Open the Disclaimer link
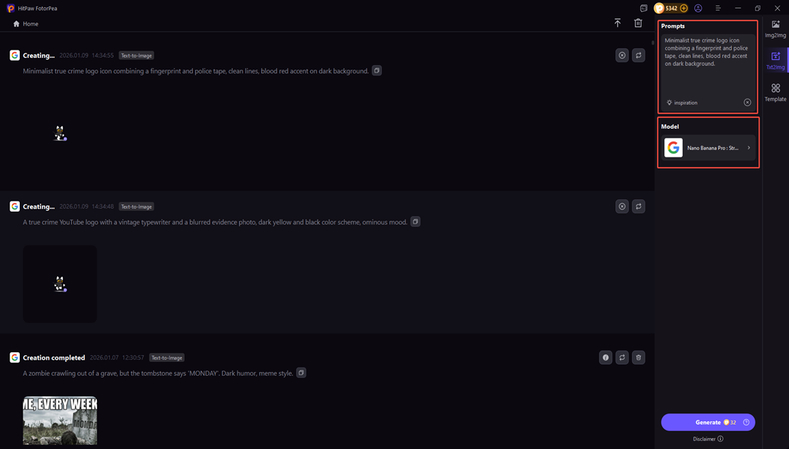Image resolution: width=789 pixels, height=449 pixels. point(707,438)
